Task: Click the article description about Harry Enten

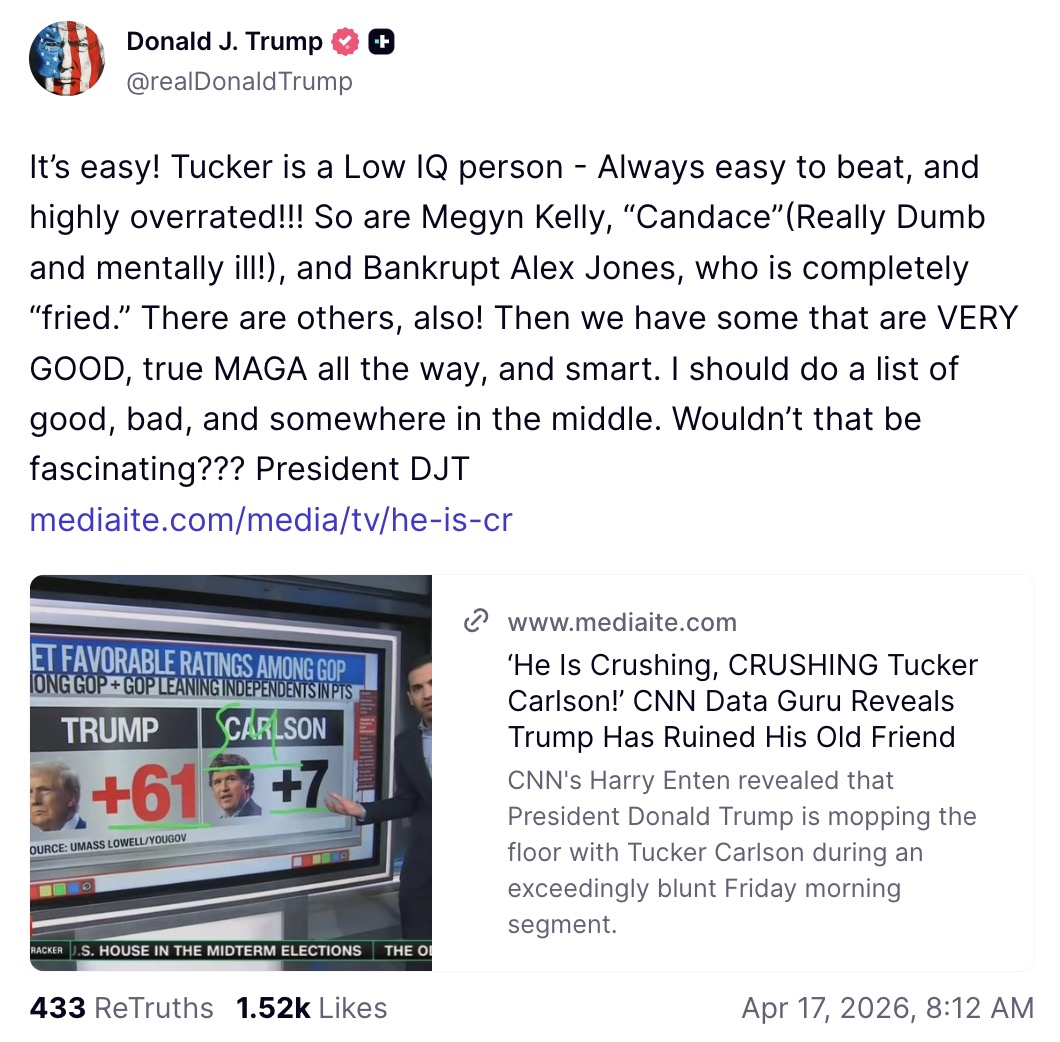Action: tap(741, 852)
